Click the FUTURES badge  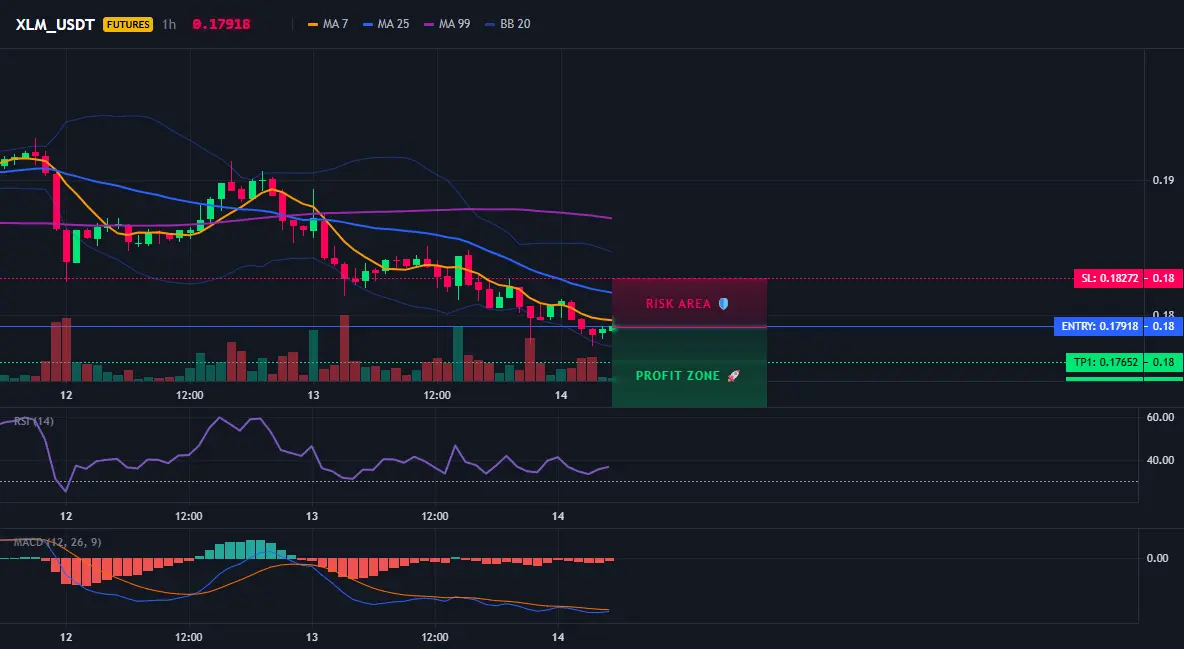pos(128,24)
